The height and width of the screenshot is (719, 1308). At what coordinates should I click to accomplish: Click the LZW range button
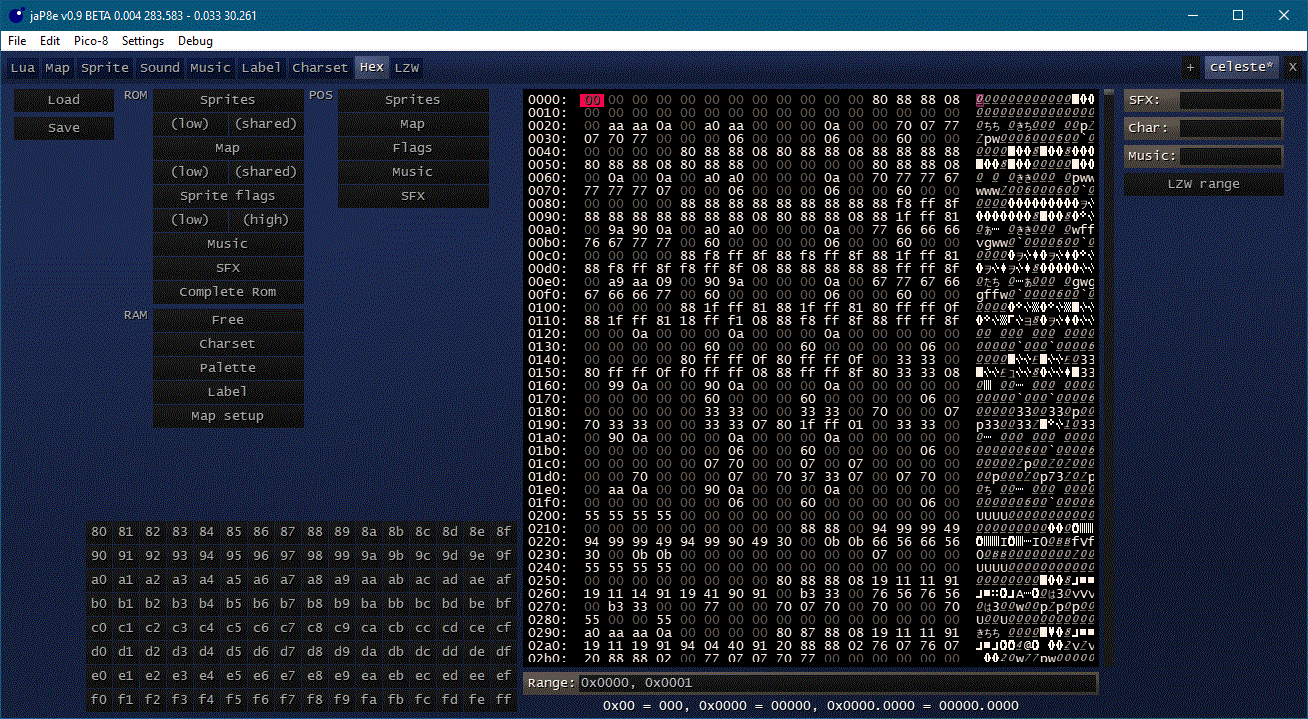tap(1203, 185)
